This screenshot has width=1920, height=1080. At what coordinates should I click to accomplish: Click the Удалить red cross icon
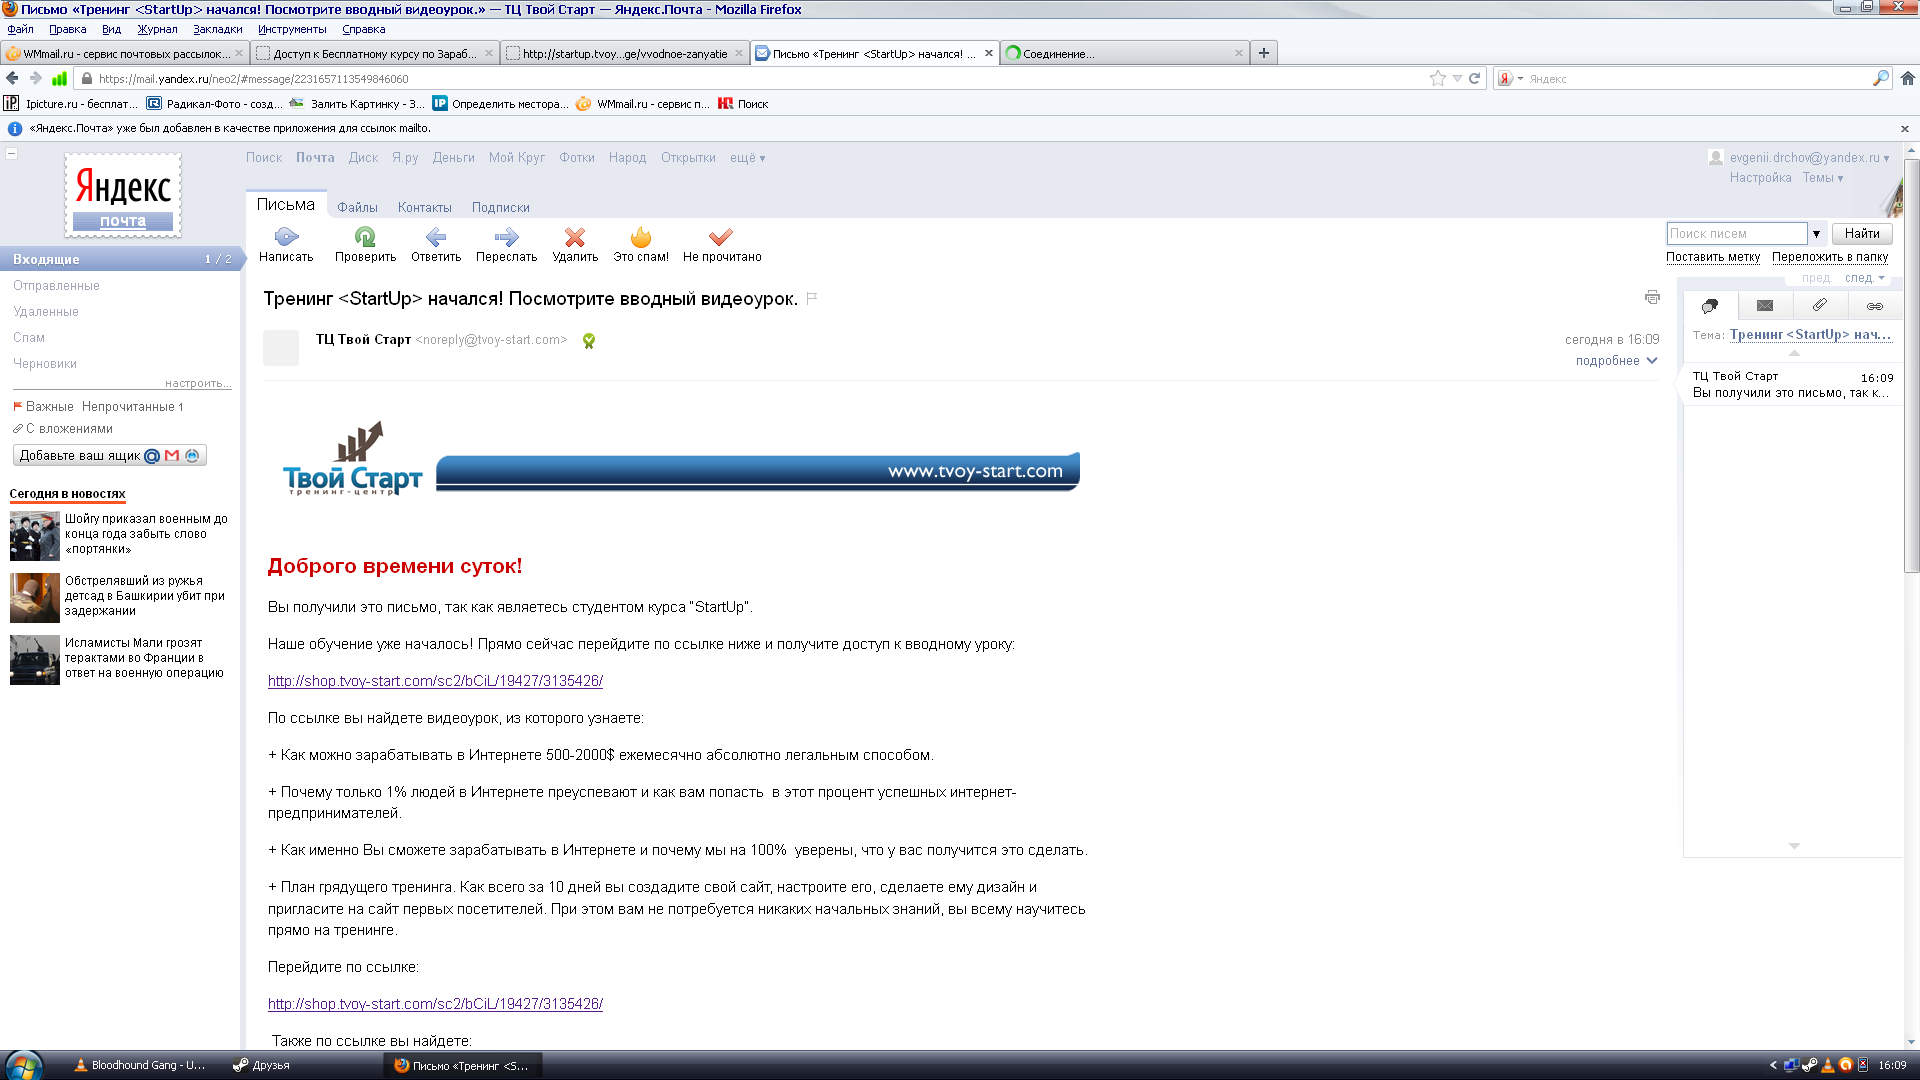point(575,237)
